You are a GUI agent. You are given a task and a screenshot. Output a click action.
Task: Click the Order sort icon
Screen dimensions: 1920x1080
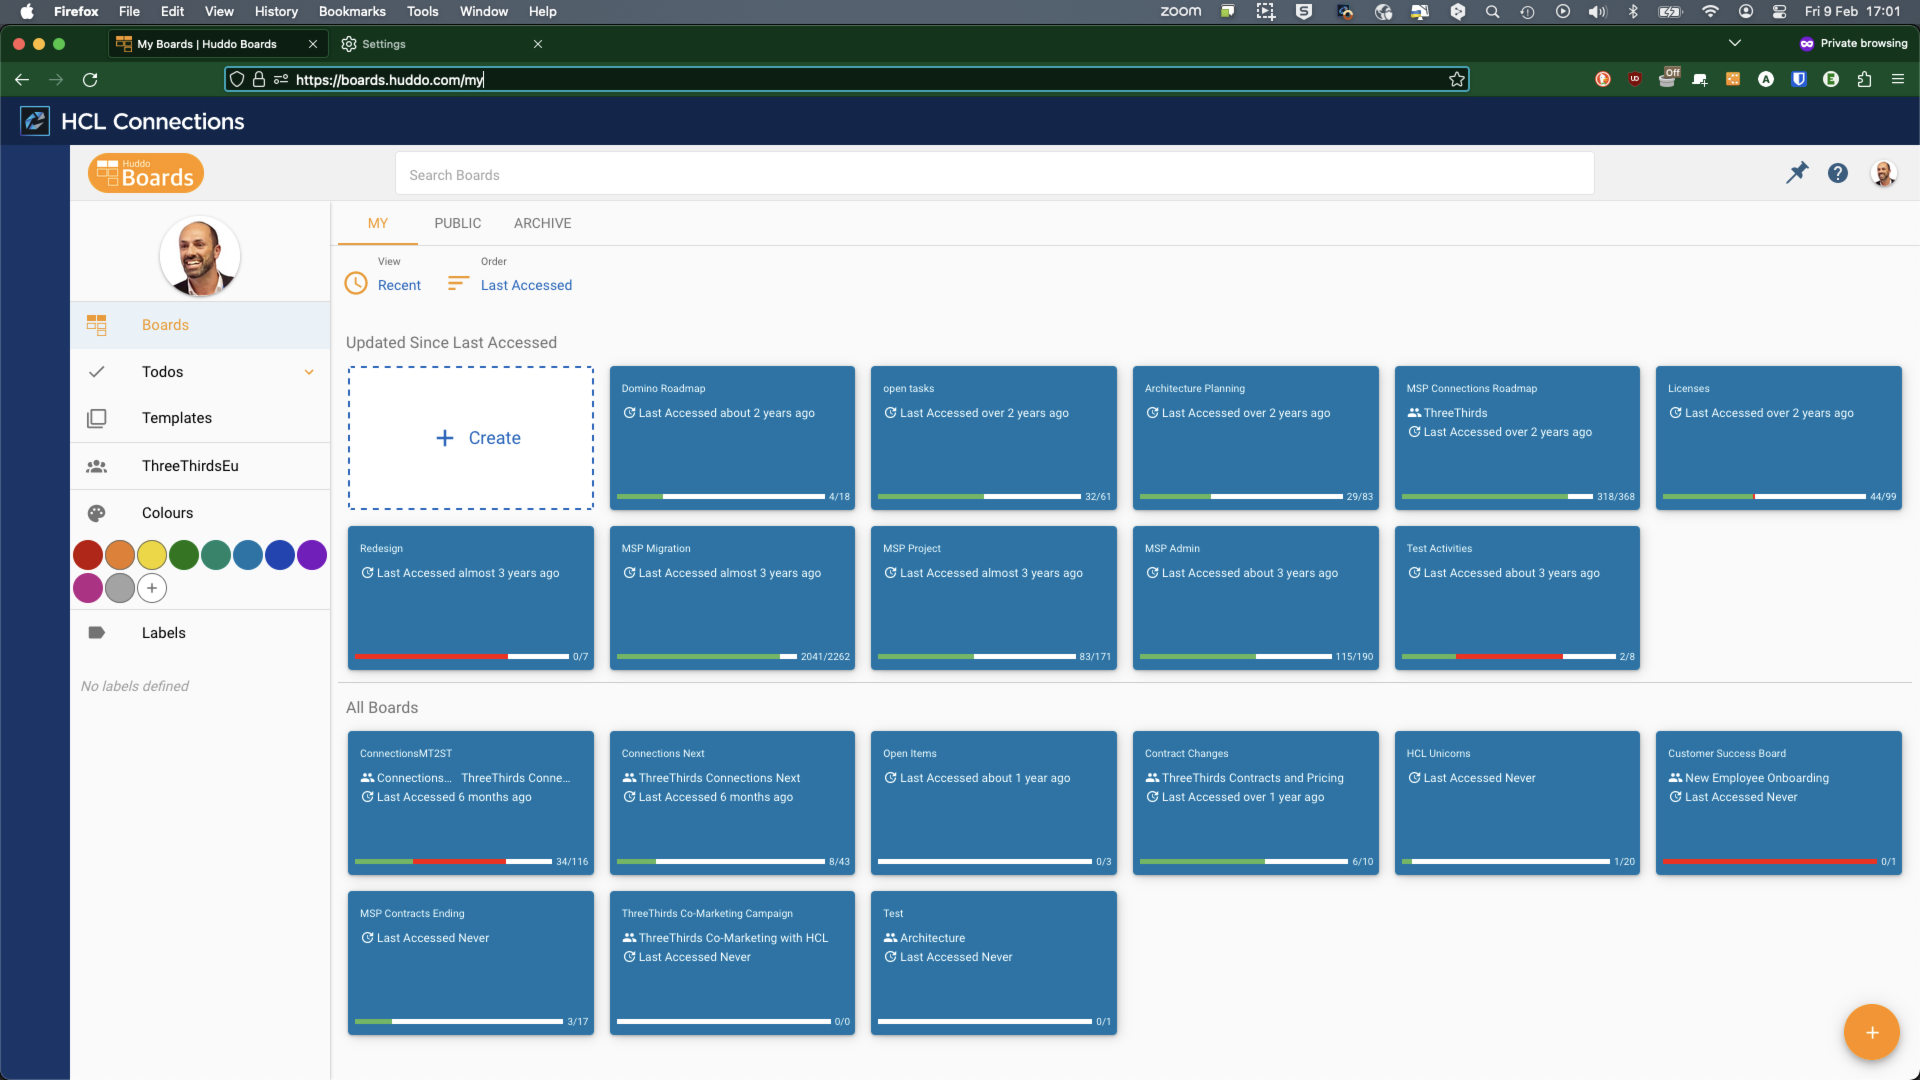tap(458, 283)
